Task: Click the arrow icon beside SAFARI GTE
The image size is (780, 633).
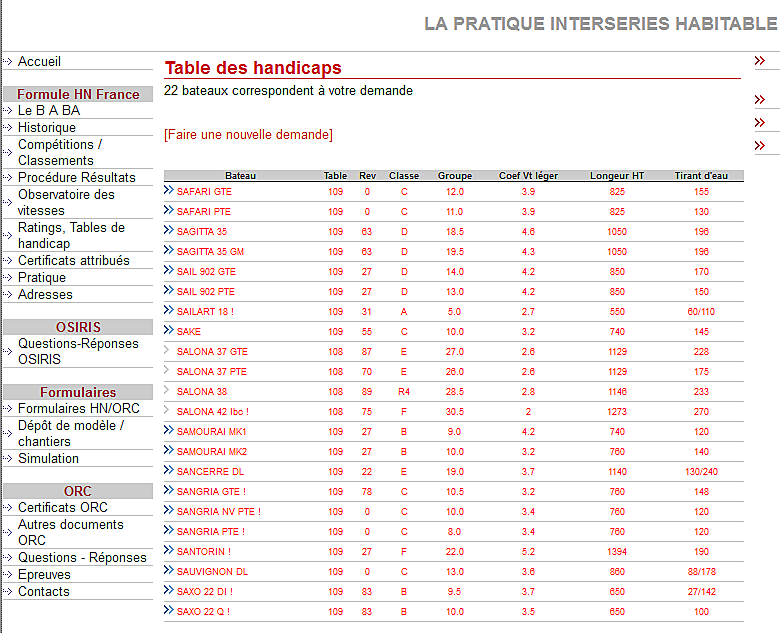Action: 168,190
